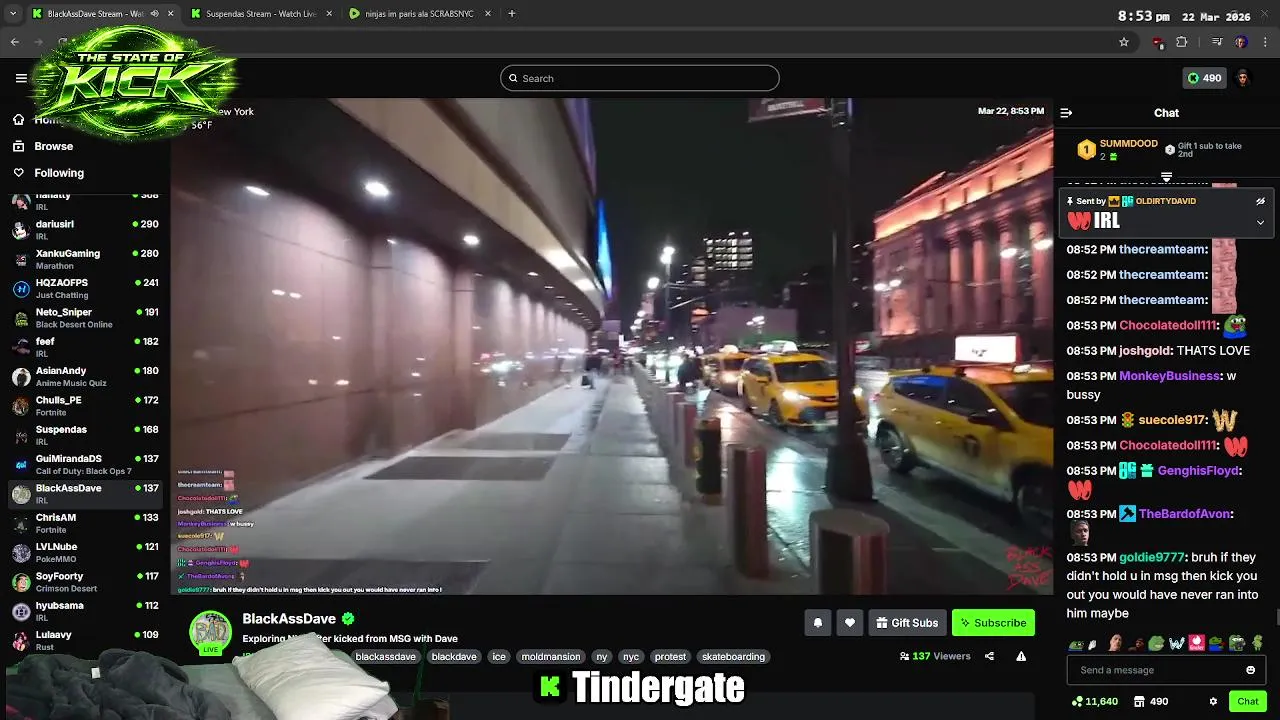Switch to the Suspendas Stream tab

(x=260, y=14)
